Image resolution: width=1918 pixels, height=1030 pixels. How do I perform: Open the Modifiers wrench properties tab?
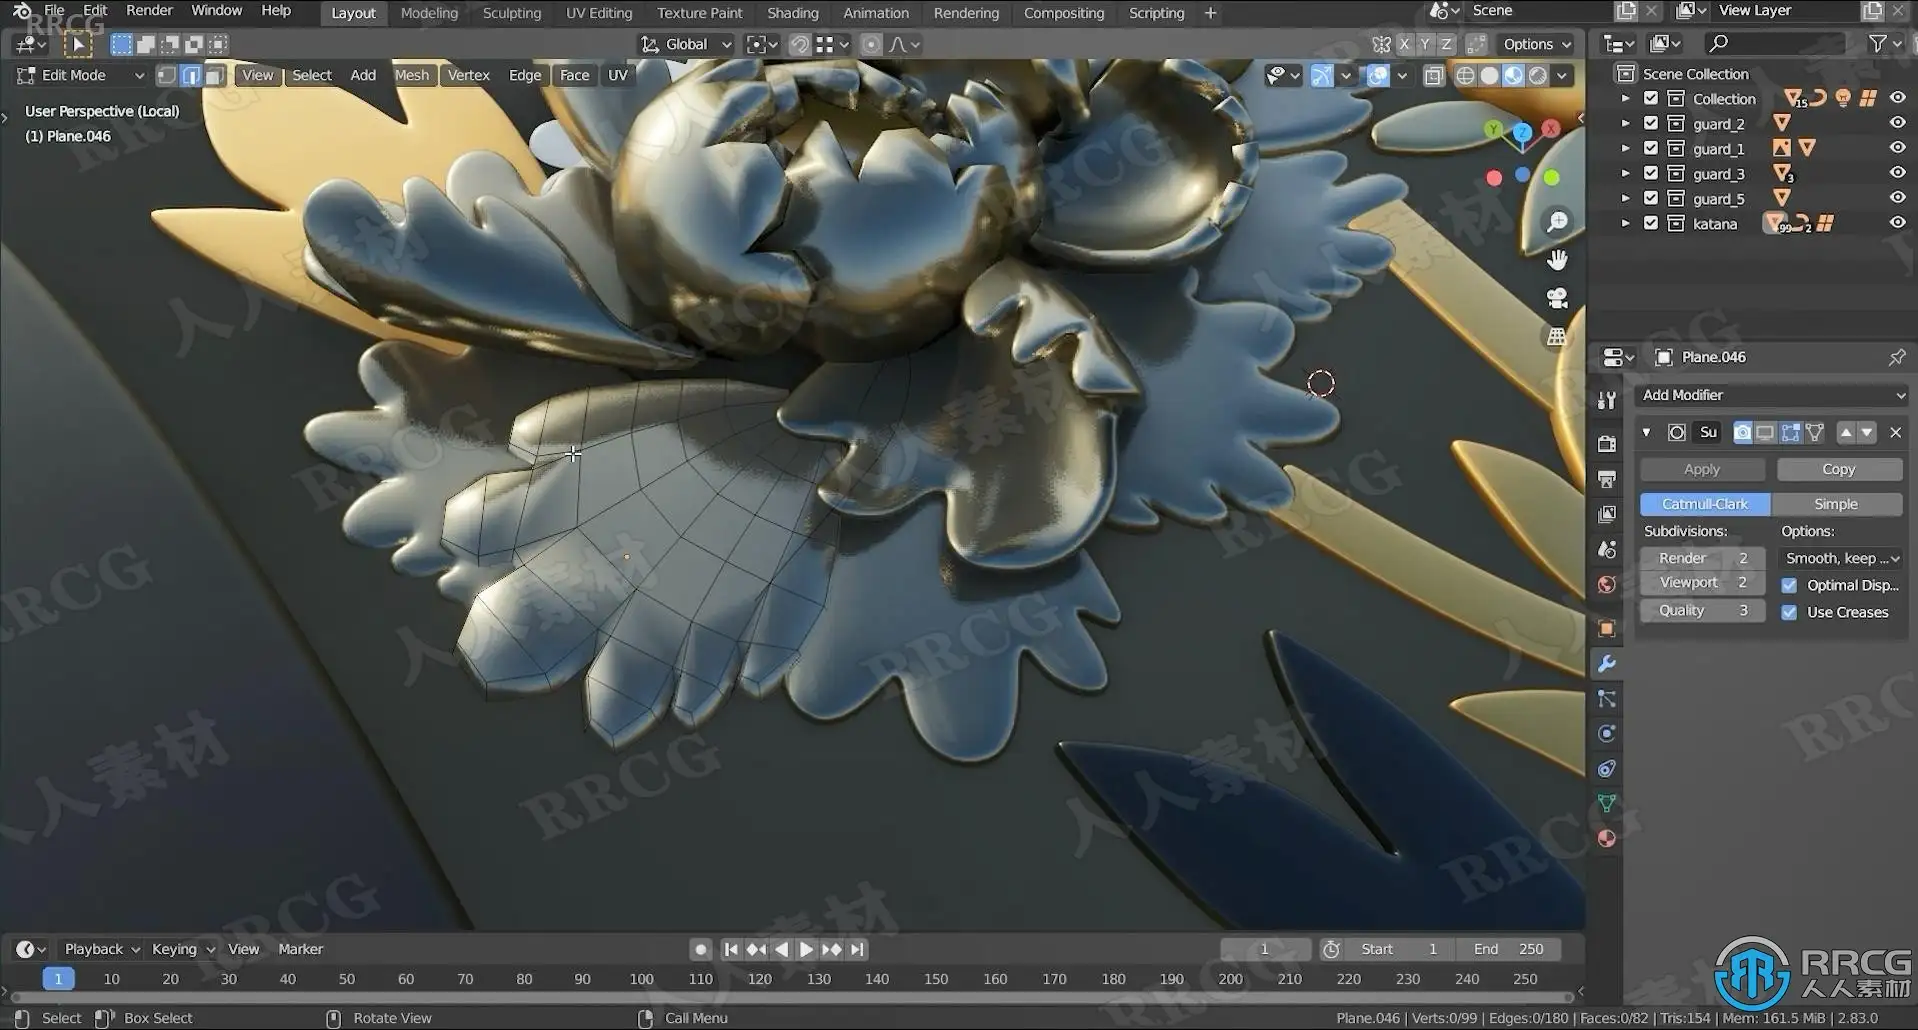1607,664
